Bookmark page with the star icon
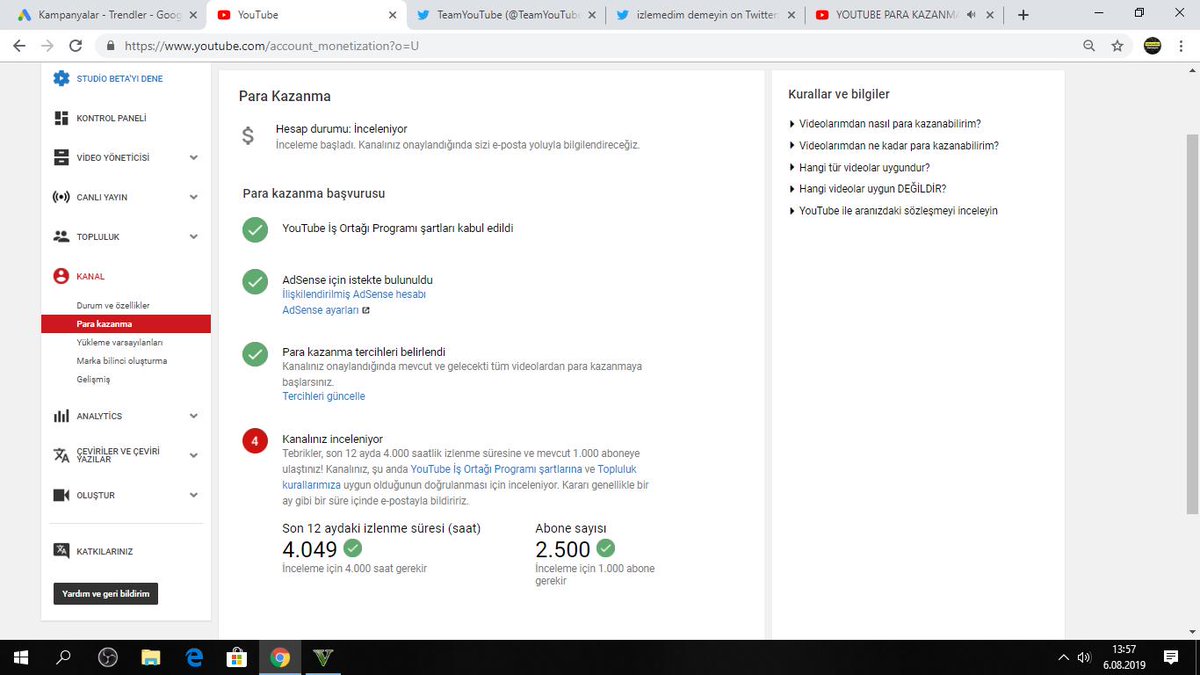Viewport: 1200px width, 675px height. coord(1117,46)
